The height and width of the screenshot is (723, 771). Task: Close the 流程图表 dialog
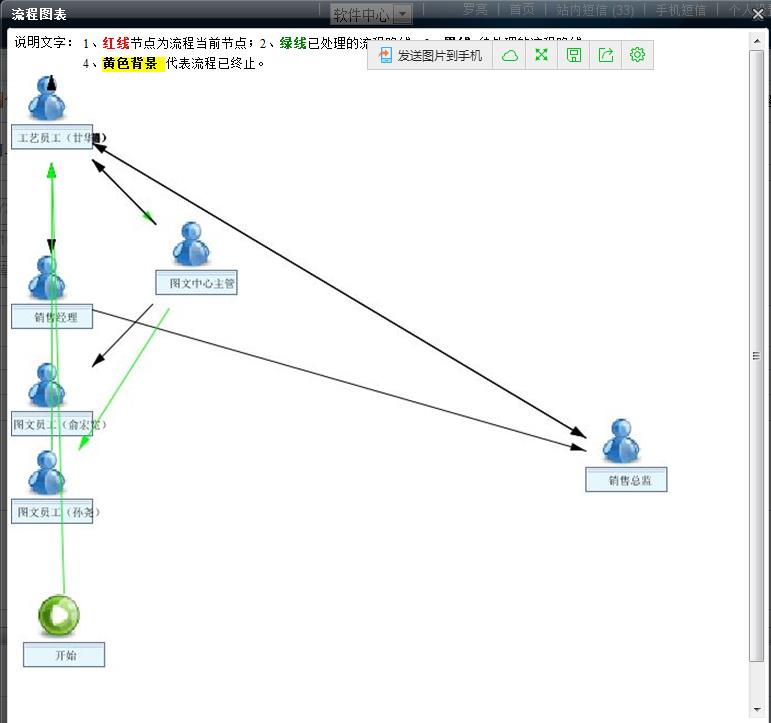(x=758, y=14)
